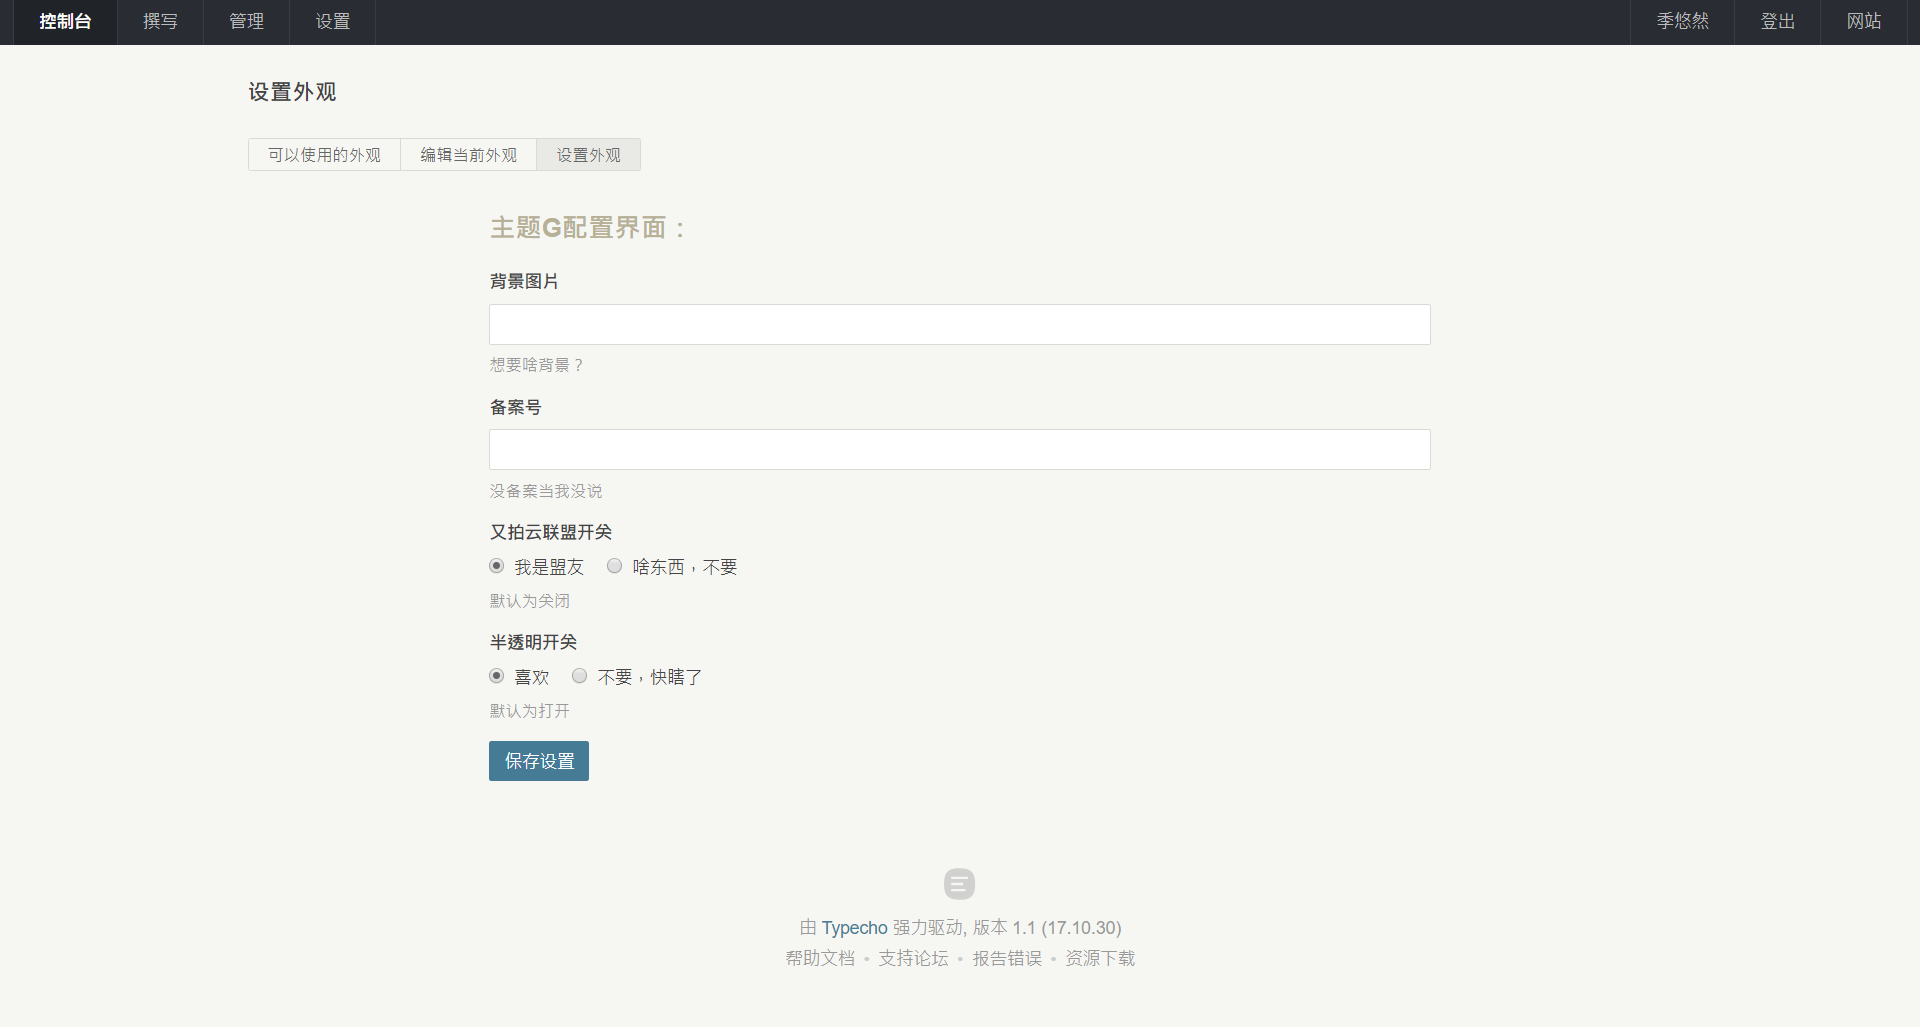Screen dimensions: 1920x1027
Task: Switch to 可以使用的外观 tab
Action: (x=324, y=155)
